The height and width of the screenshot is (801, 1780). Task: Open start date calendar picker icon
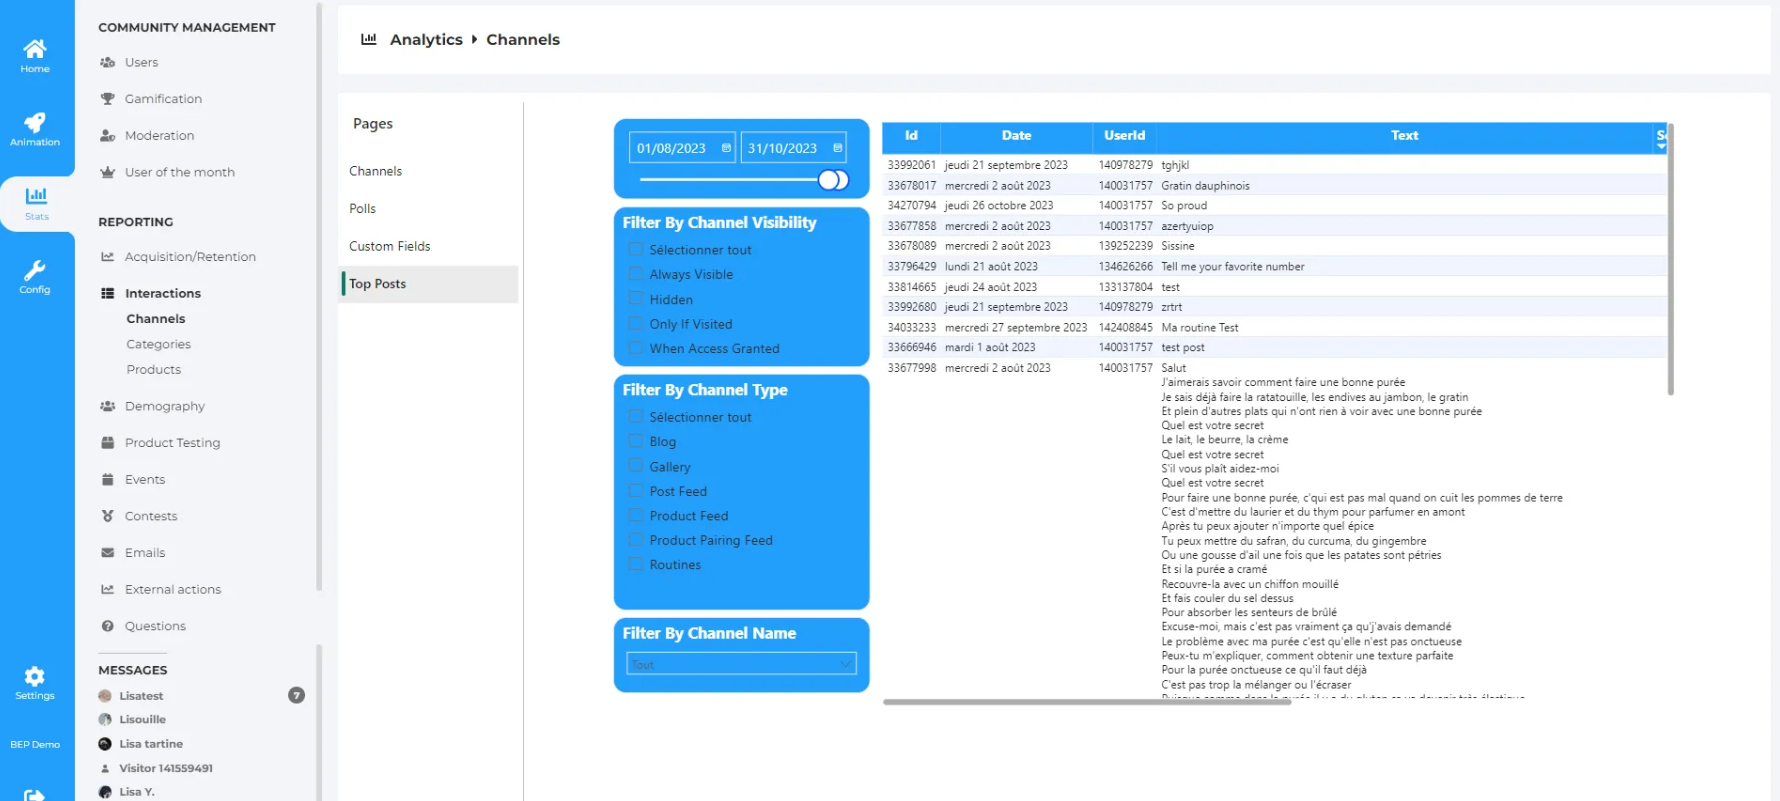pyautogui.click(x=726, y=148)
